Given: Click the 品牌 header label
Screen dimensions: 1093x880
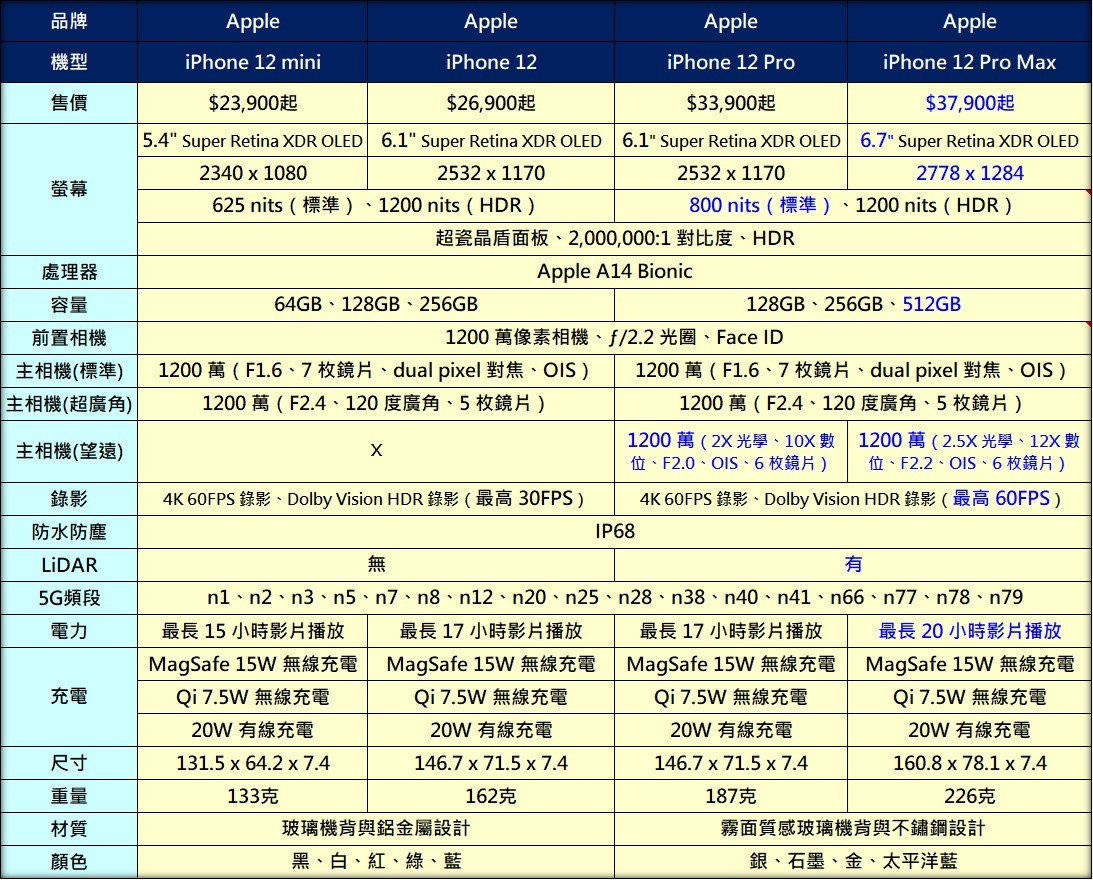Looking at the screenshot, I should (69, 21).
